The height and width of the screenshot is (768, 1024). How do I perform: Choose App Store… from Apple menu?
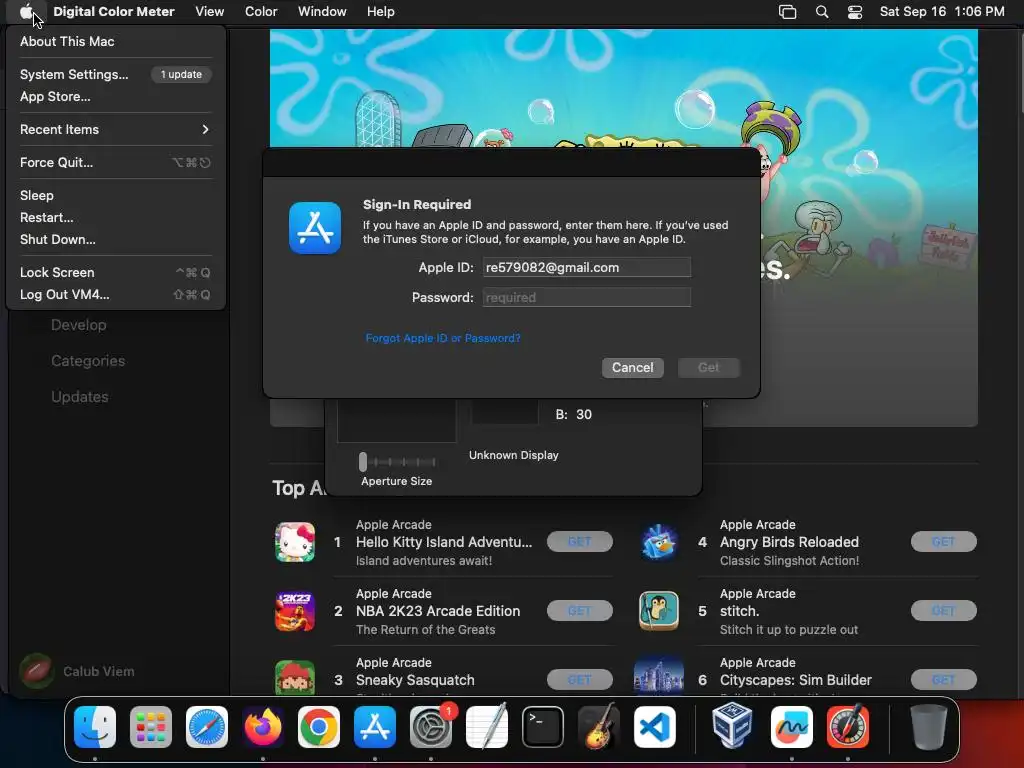tap(115, 97)
